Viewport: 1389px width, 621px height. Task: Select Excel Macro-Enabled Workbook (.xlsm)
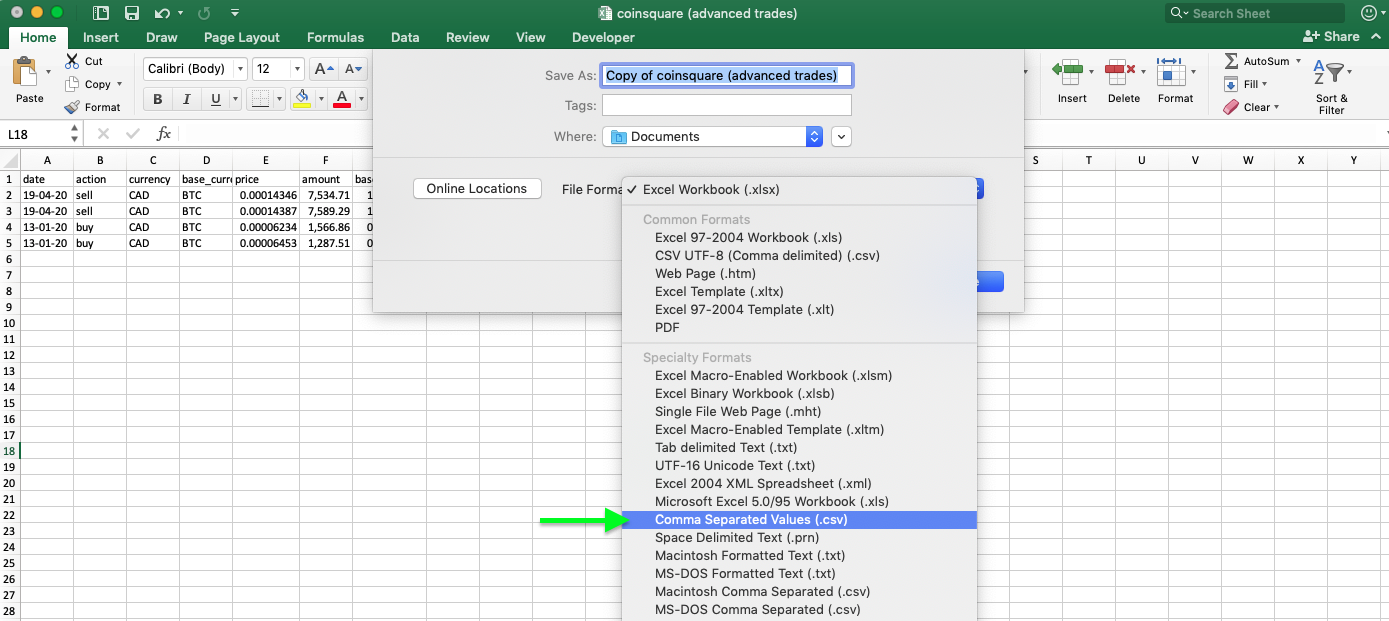tap(799, 376)
